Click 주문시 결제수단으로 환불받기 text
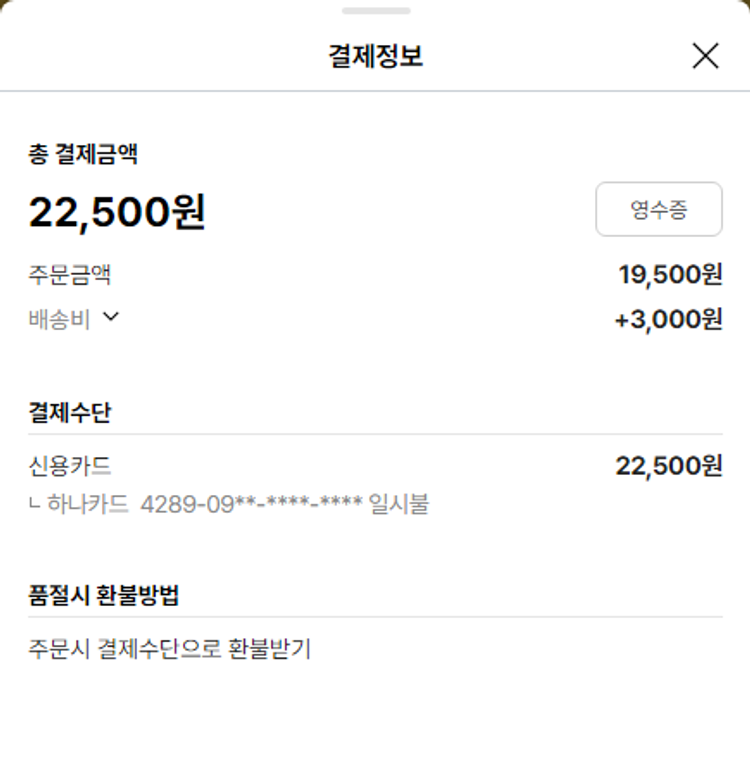Screen dimensions: 750x769 170,649
